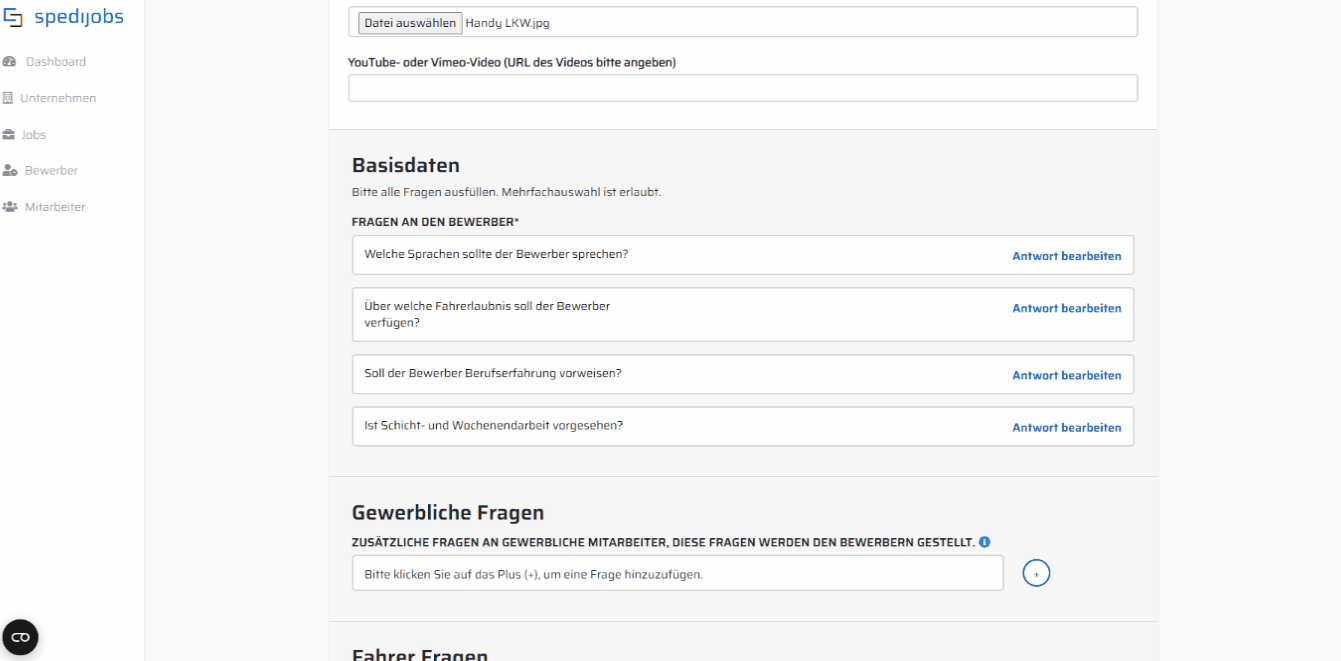Open the Jobs menu entry
This screenshot has height=661, width=1341.
click(34, 135)
